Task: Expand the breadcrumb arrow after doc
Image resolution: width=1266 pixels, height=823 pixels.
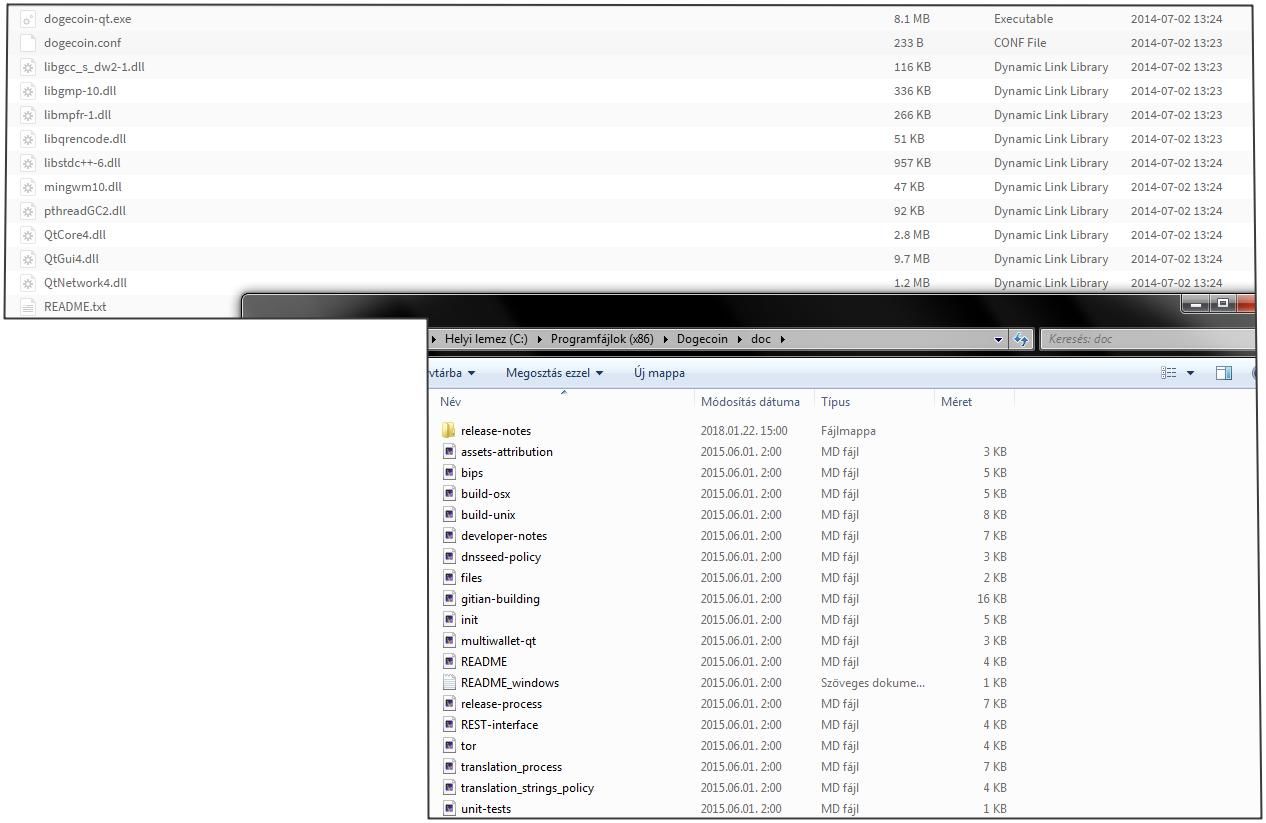Action: click(783, 339)
